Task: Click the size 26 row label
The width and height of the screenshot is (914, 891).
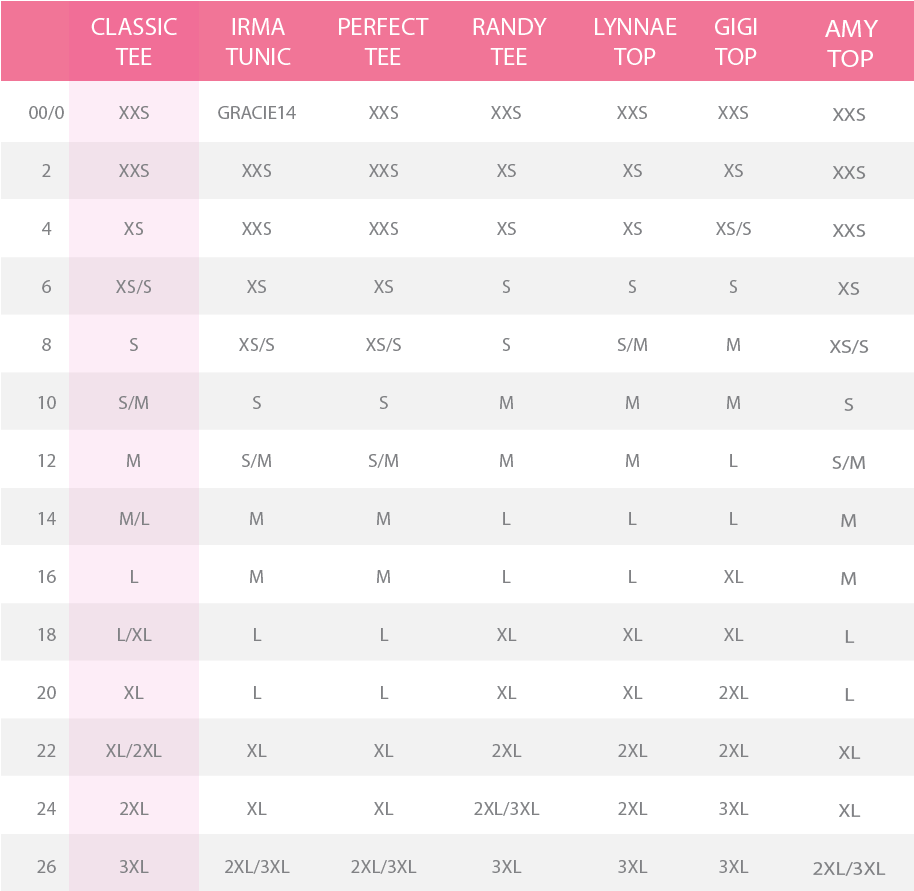Action: (46, 867)
